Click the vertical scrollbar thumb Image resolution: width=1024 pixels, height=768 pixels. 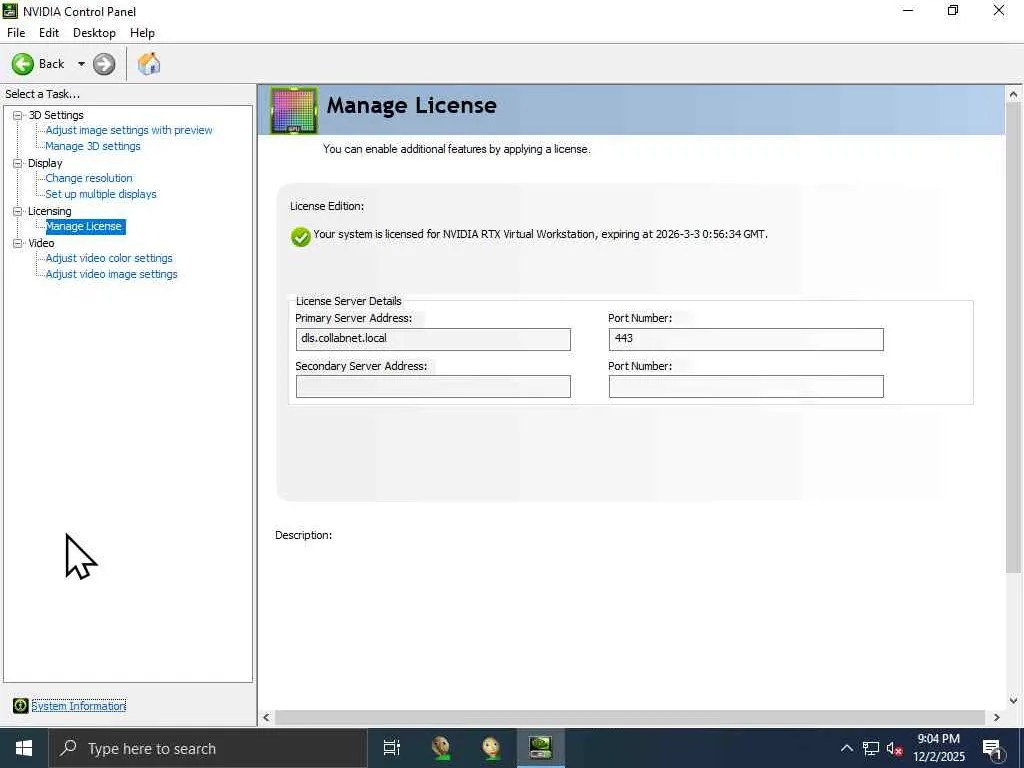(1014, 338)
